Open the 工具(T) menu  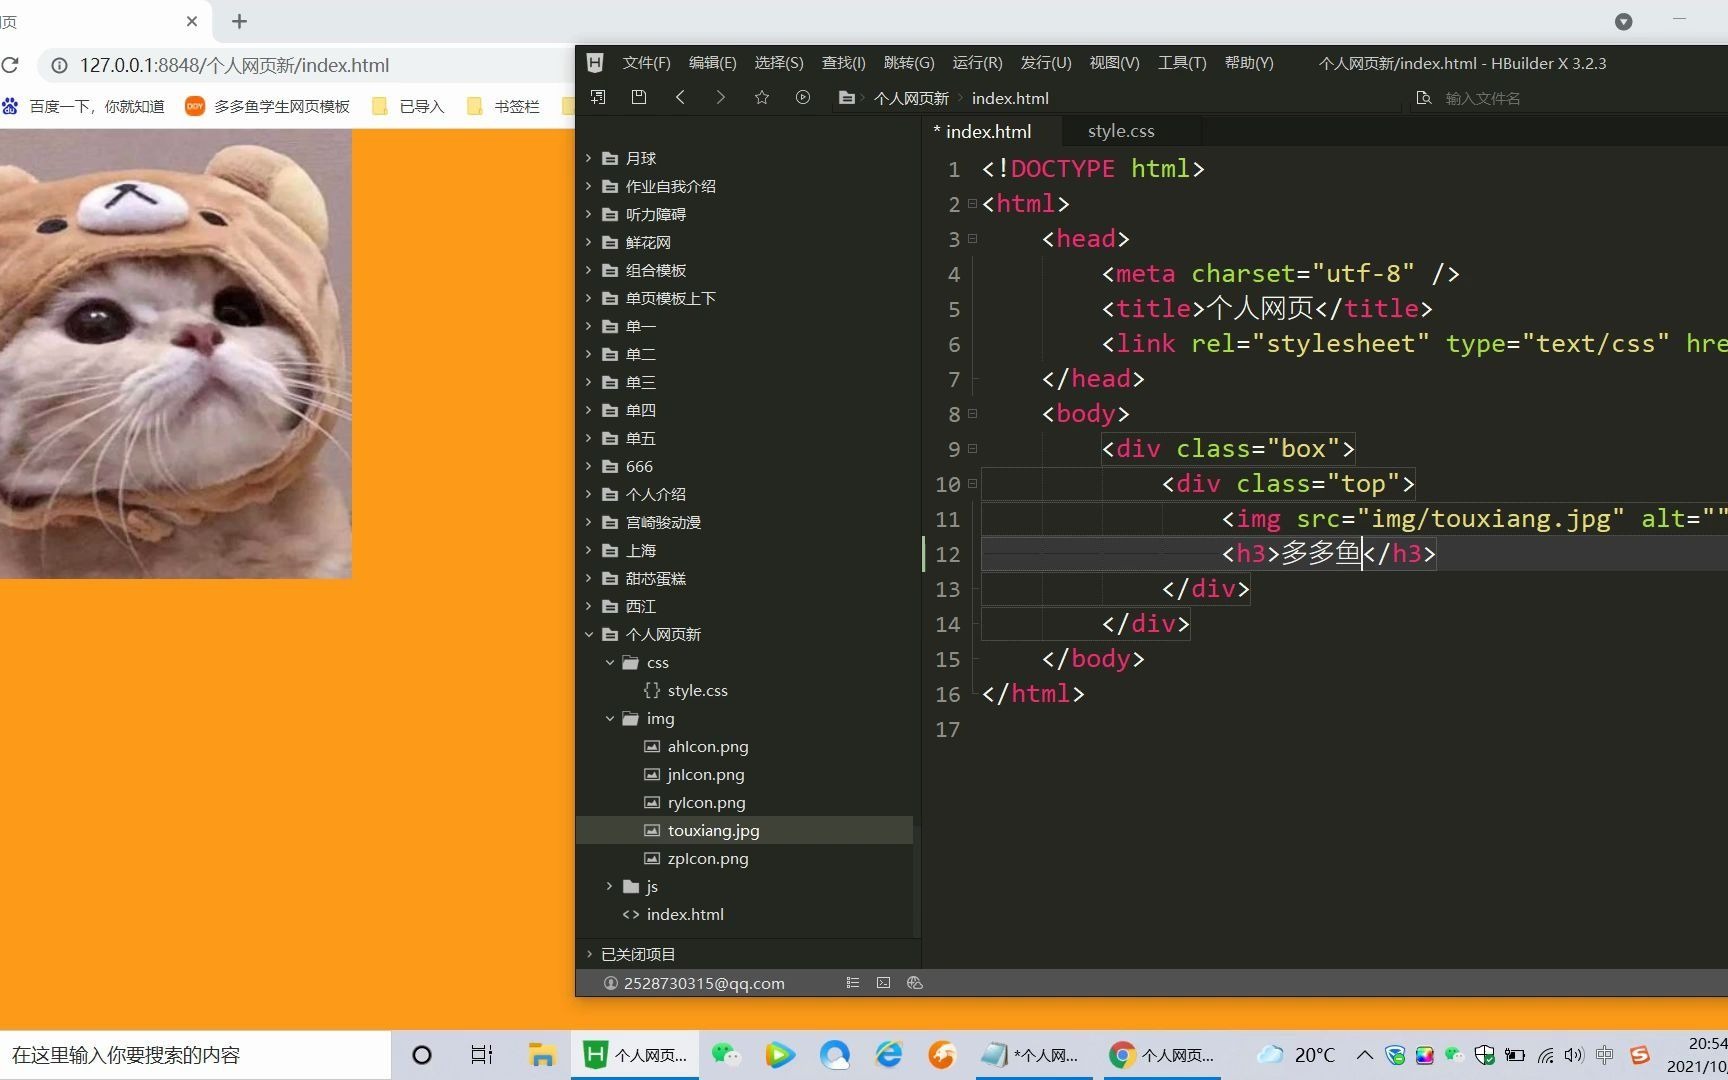point(1182,63)
